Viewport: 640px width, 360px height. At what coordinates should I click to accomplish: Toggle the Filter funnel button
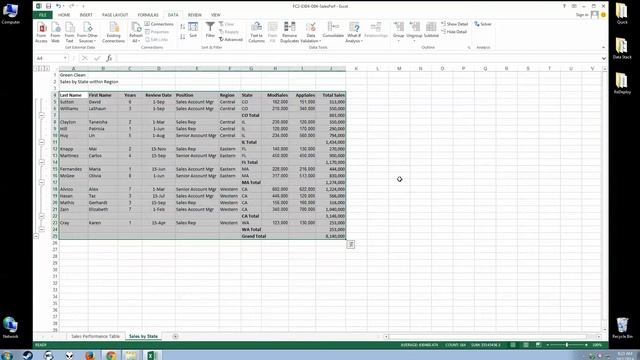point(210,30)
